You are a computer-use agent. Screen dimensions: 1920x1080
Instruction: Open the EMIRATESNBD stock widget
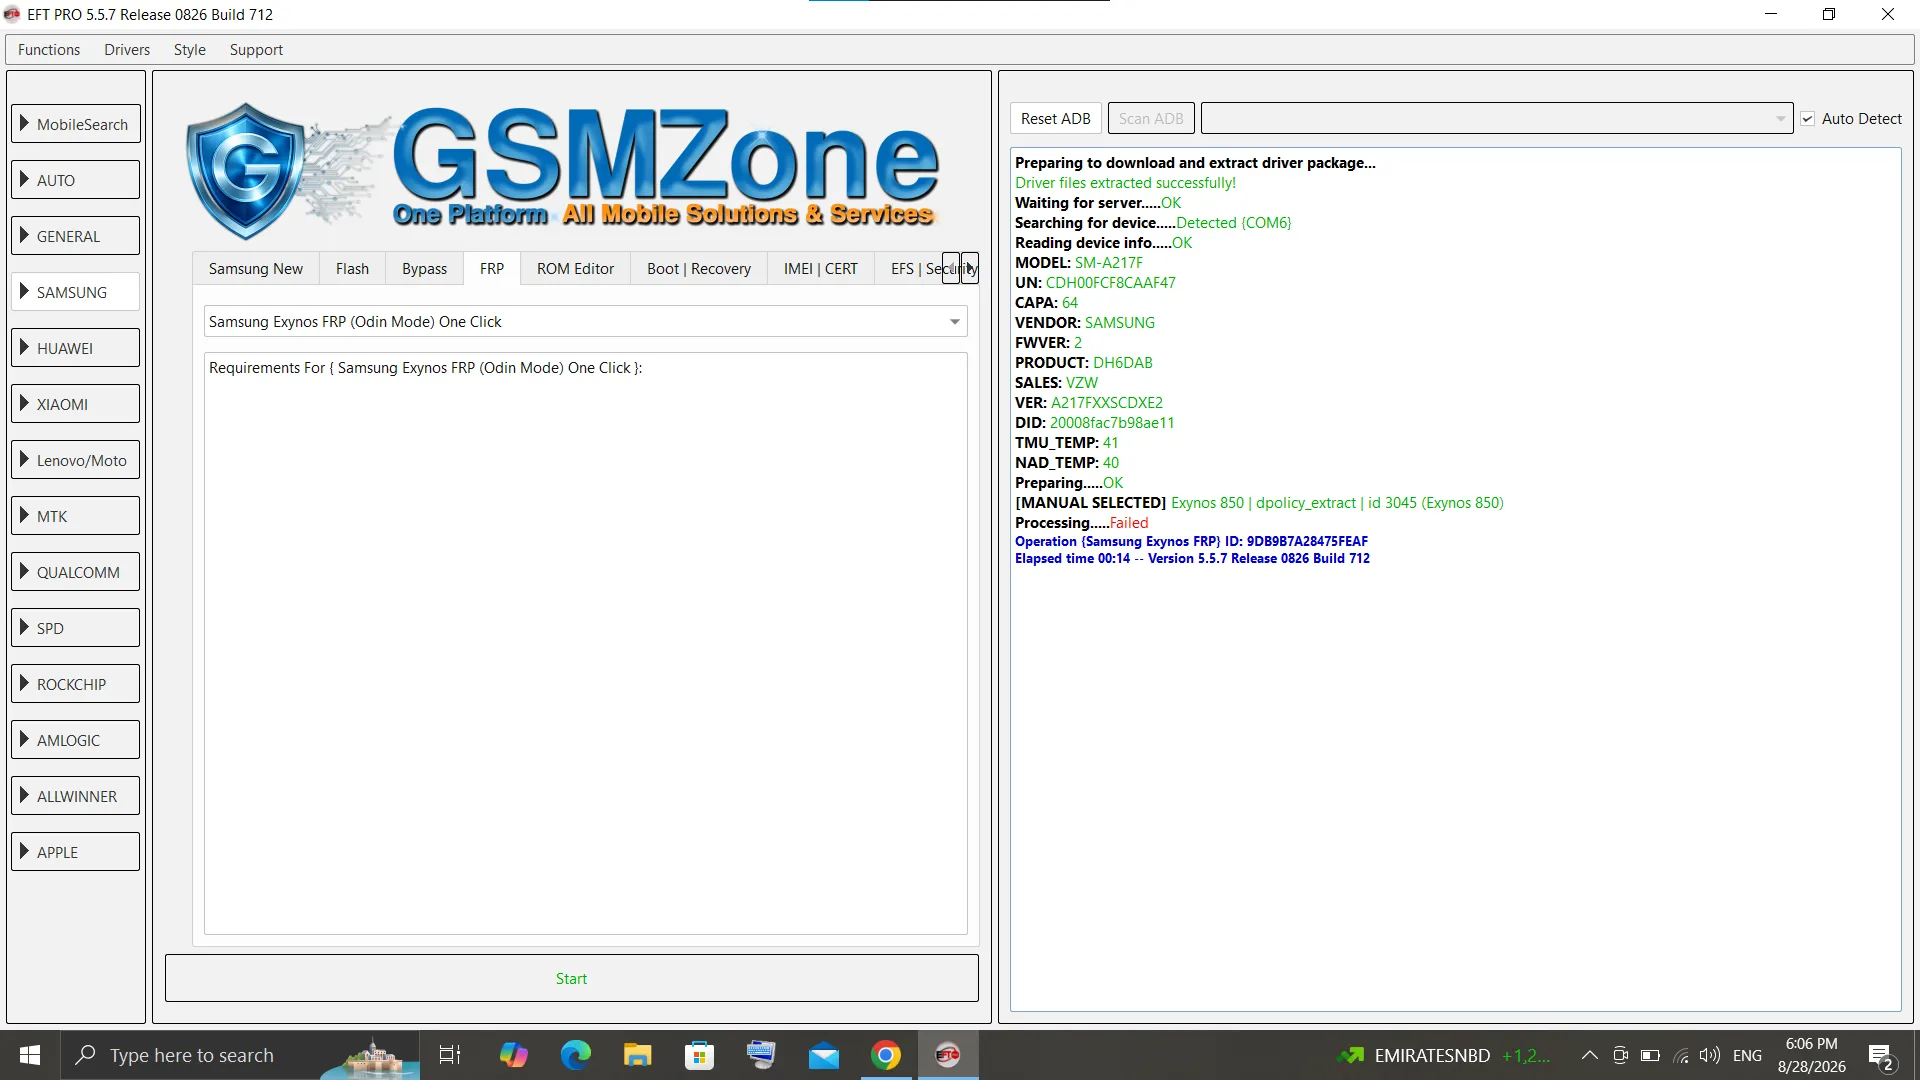pos(1445,1055)
